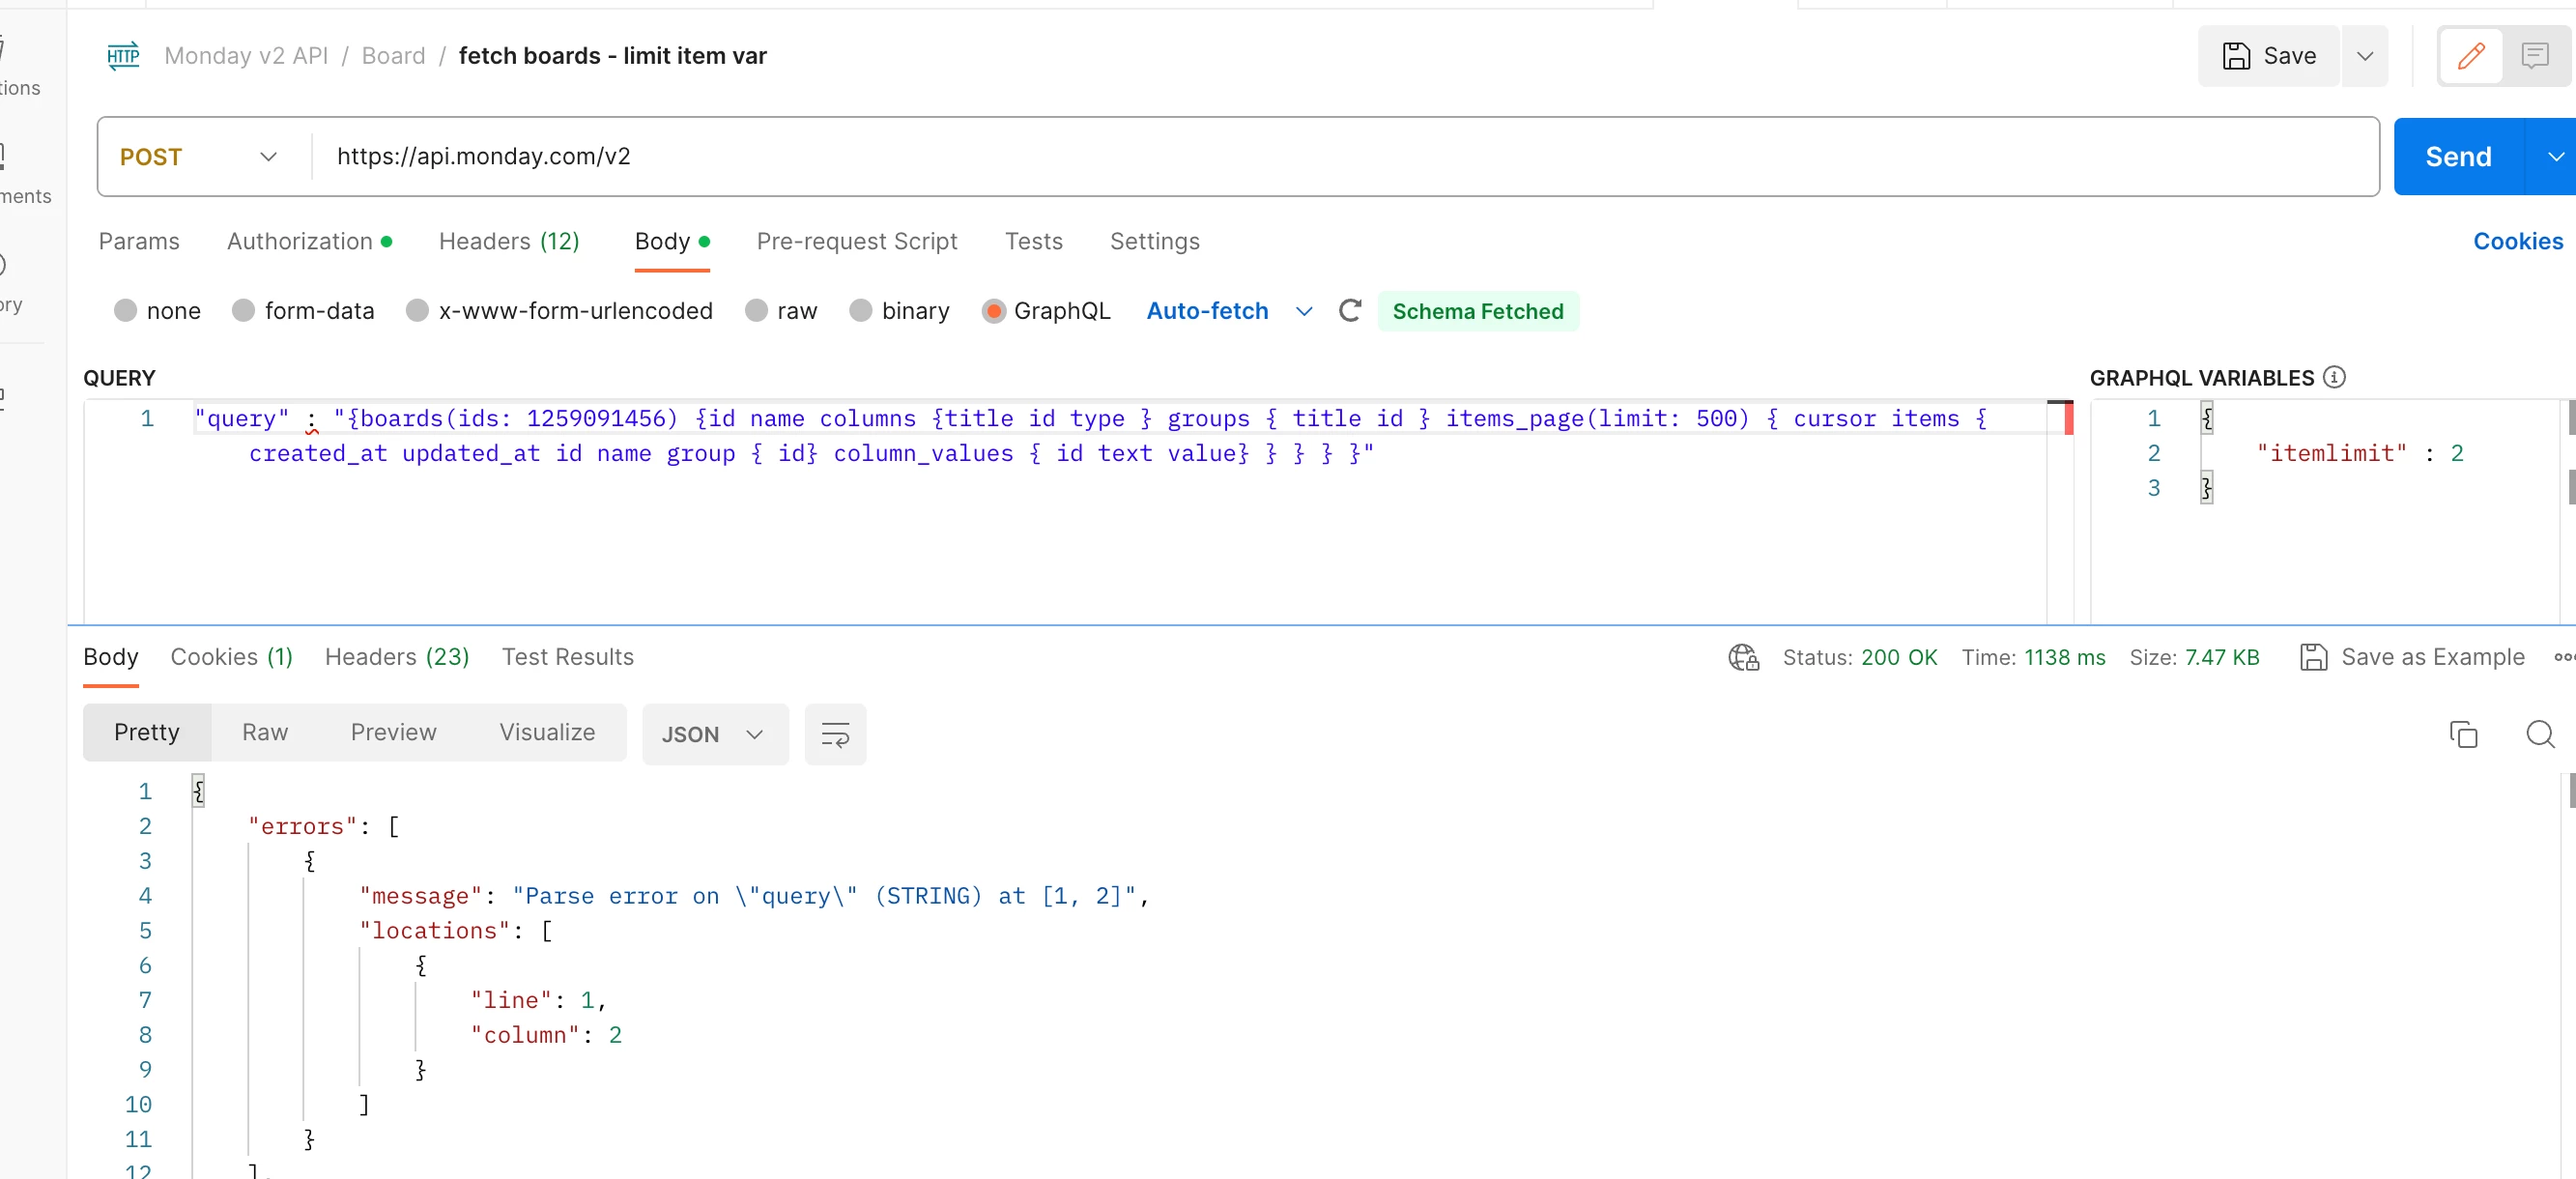Open the Pre-request Script tab
The width and height of the screenshot is (2576, 1179).
pos(857,241)
